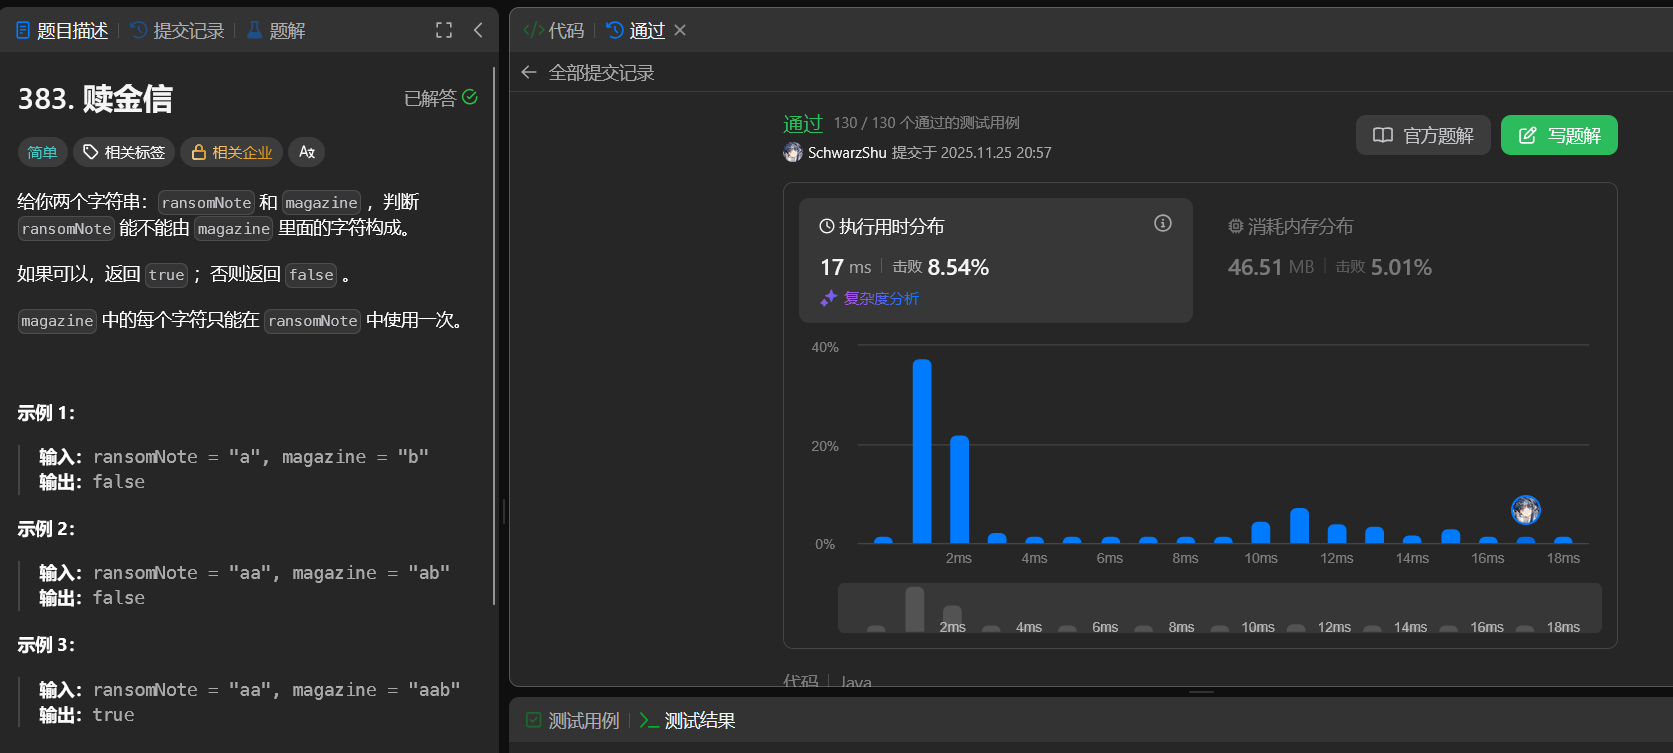The height and width of the screenshot is (753, 1673).
Task: Click the font/translate icon beside 相关企业
Action: coord(307,152)
